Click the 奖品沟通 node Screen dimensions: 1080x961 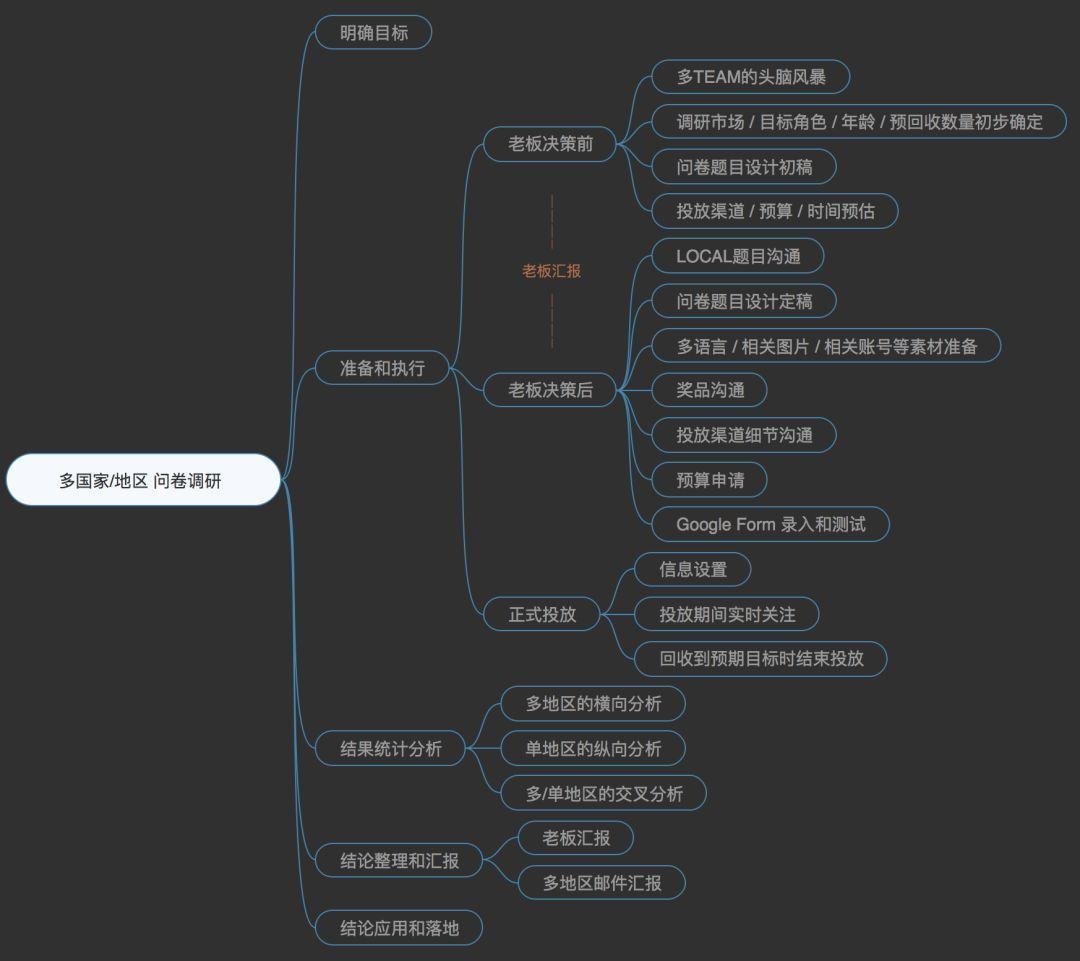click(x=710, y=390)
